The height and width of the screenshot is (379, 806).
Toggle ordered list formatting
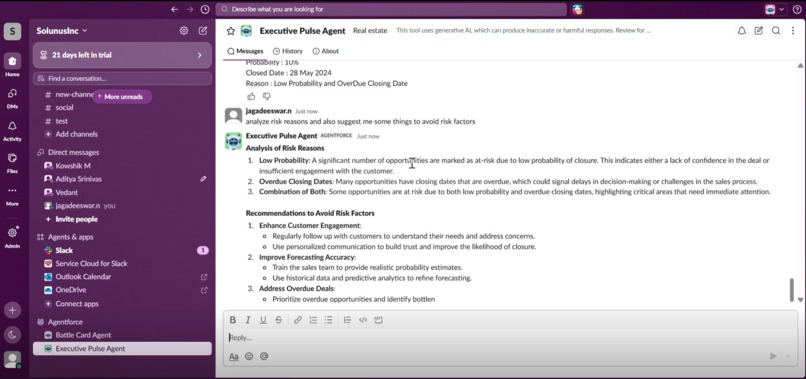(313, 320)
